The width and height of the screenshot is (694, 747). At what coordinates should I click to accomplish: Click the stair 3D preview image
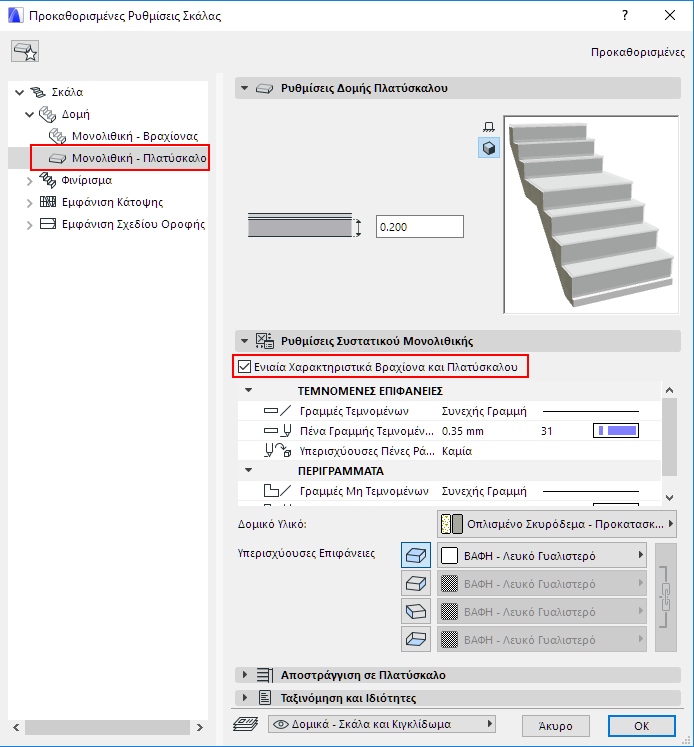[x=591, y=214]
